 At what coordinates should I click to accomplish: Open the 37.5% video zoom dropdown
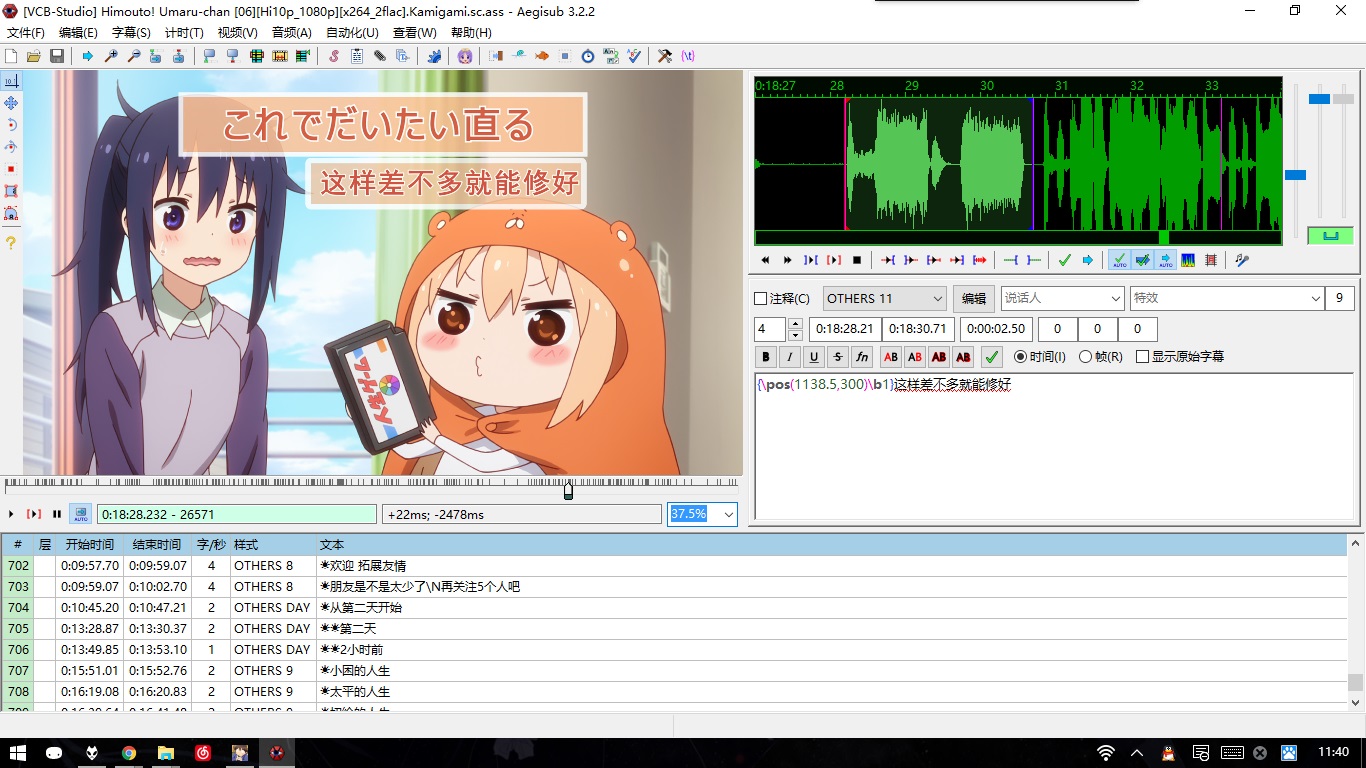pyautogui.click(x=702, y=514)
